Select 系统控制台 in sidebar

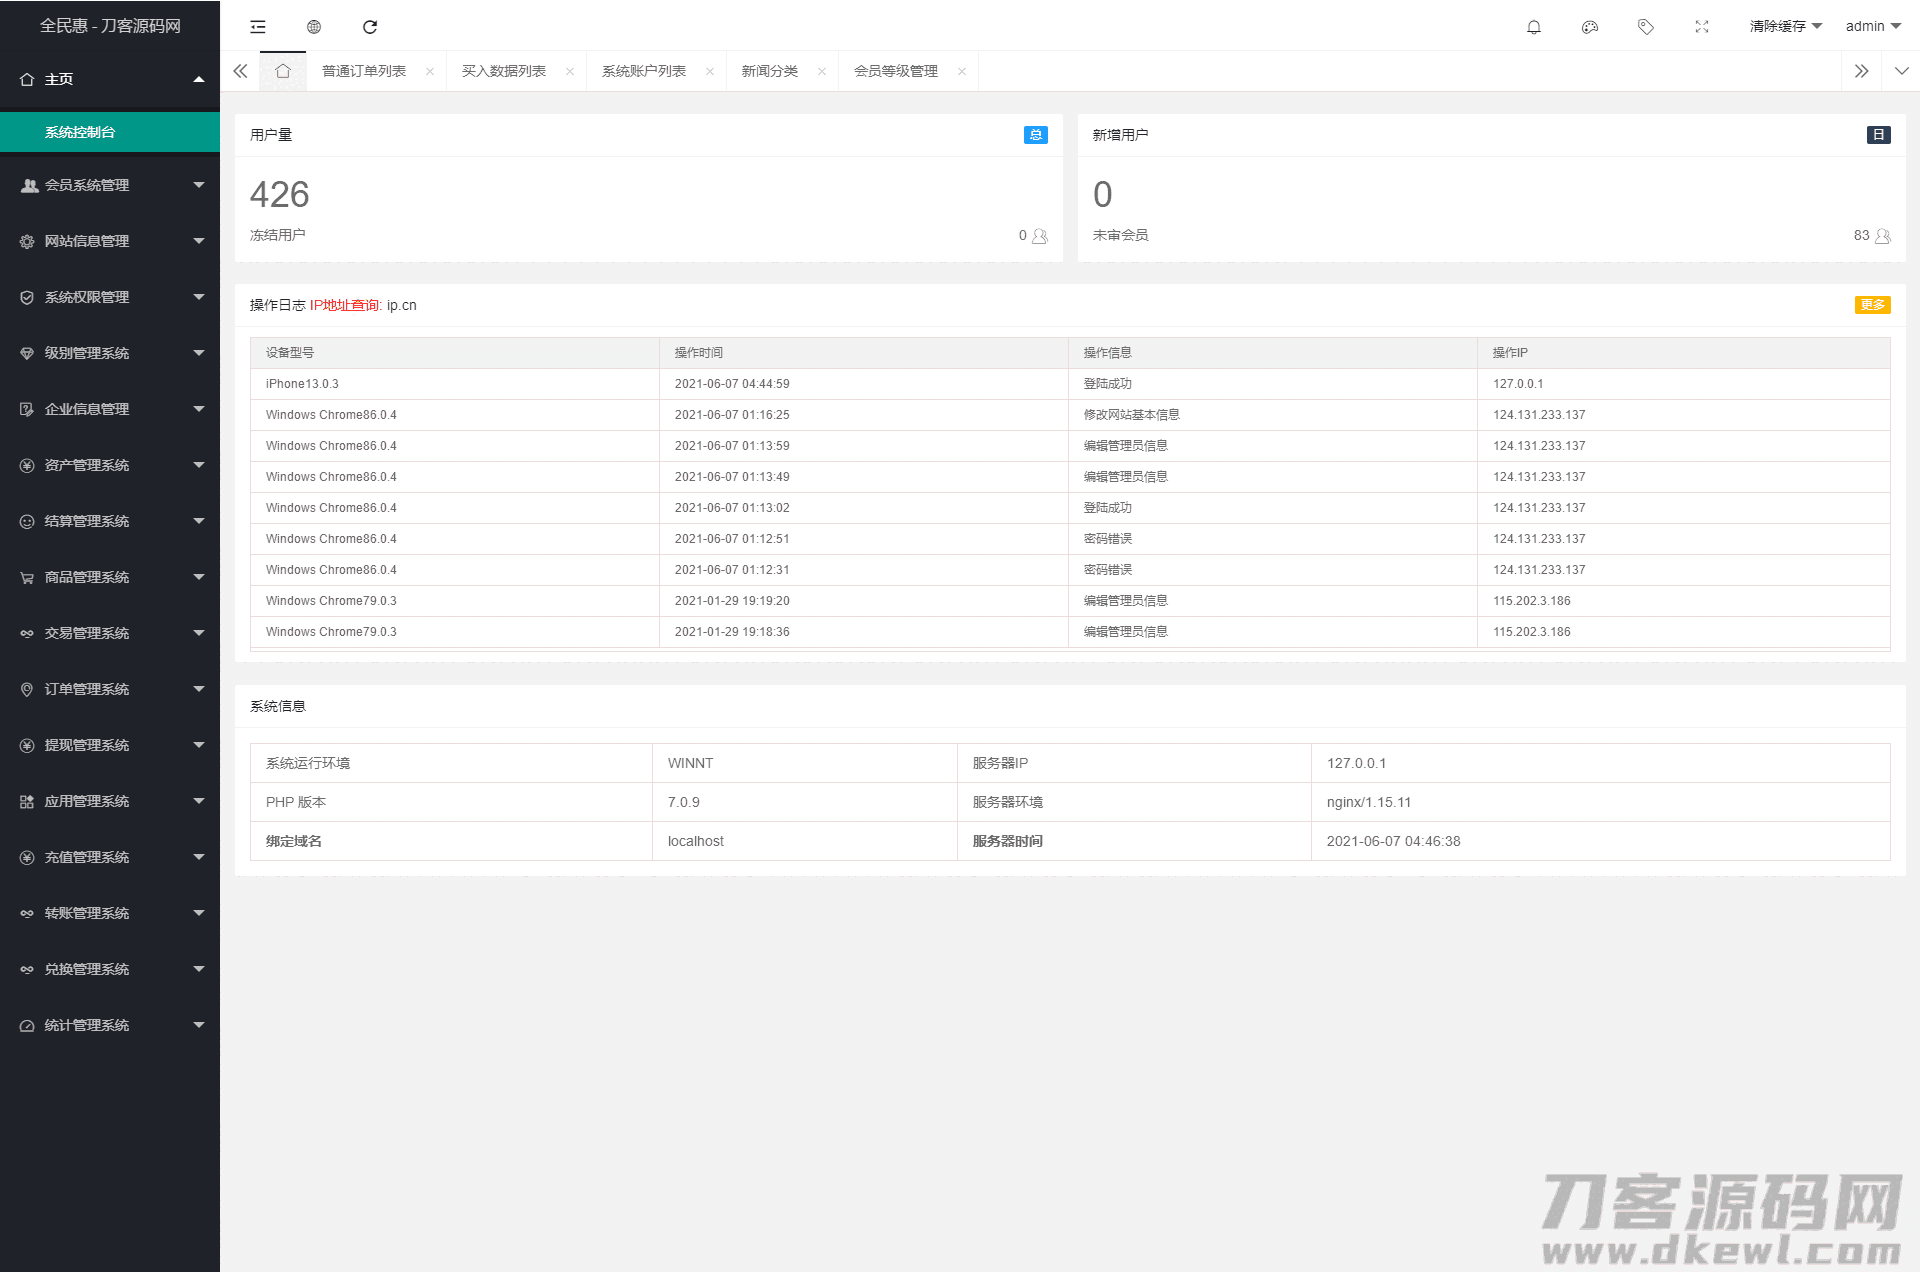coord(80,132)
